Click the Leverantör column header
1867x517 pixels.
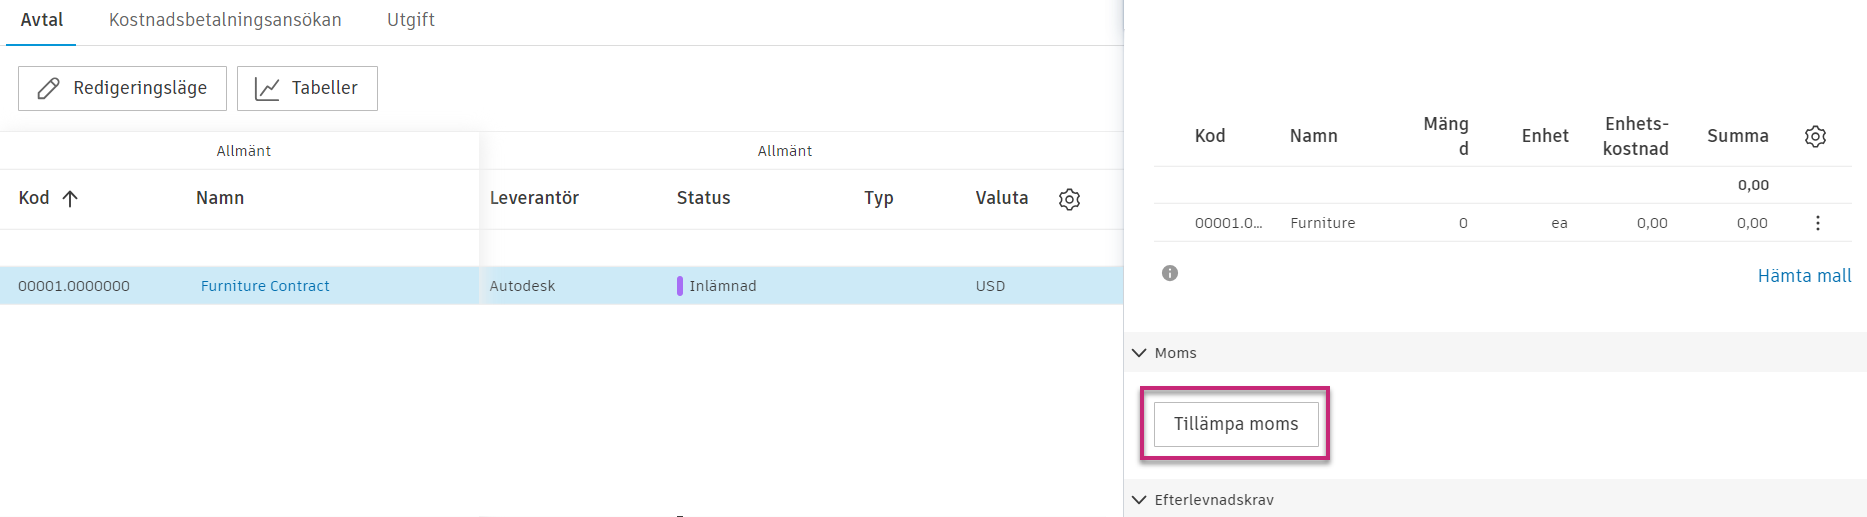click(534, 198)
